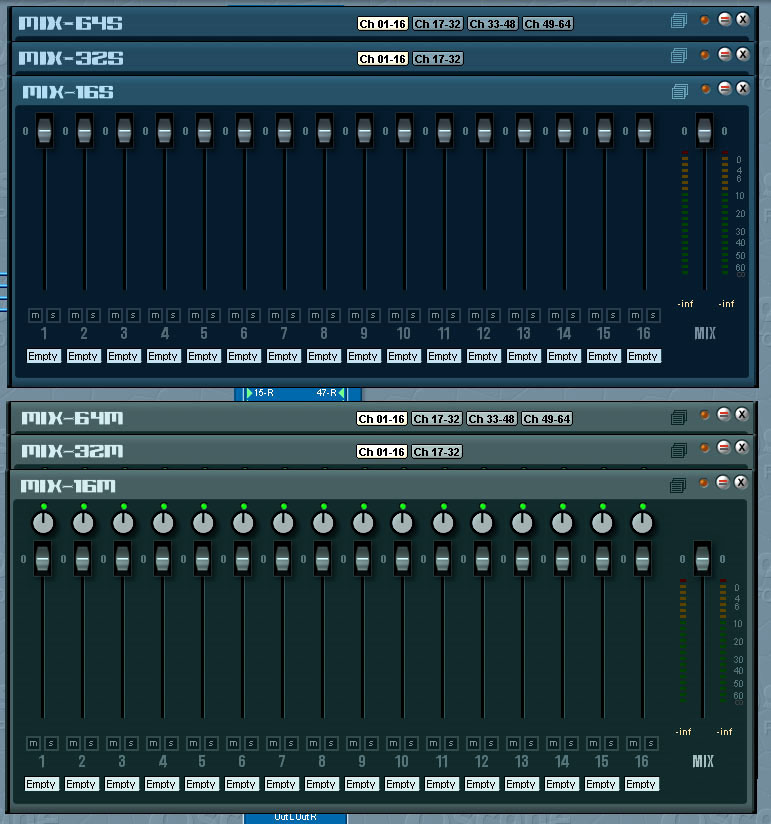Click channel 14 Empty label in MIX-16S

point(562,356)
